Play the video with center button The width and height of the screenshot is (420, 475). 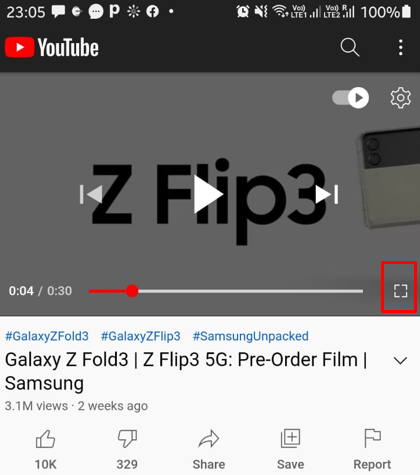coord(208,194)
